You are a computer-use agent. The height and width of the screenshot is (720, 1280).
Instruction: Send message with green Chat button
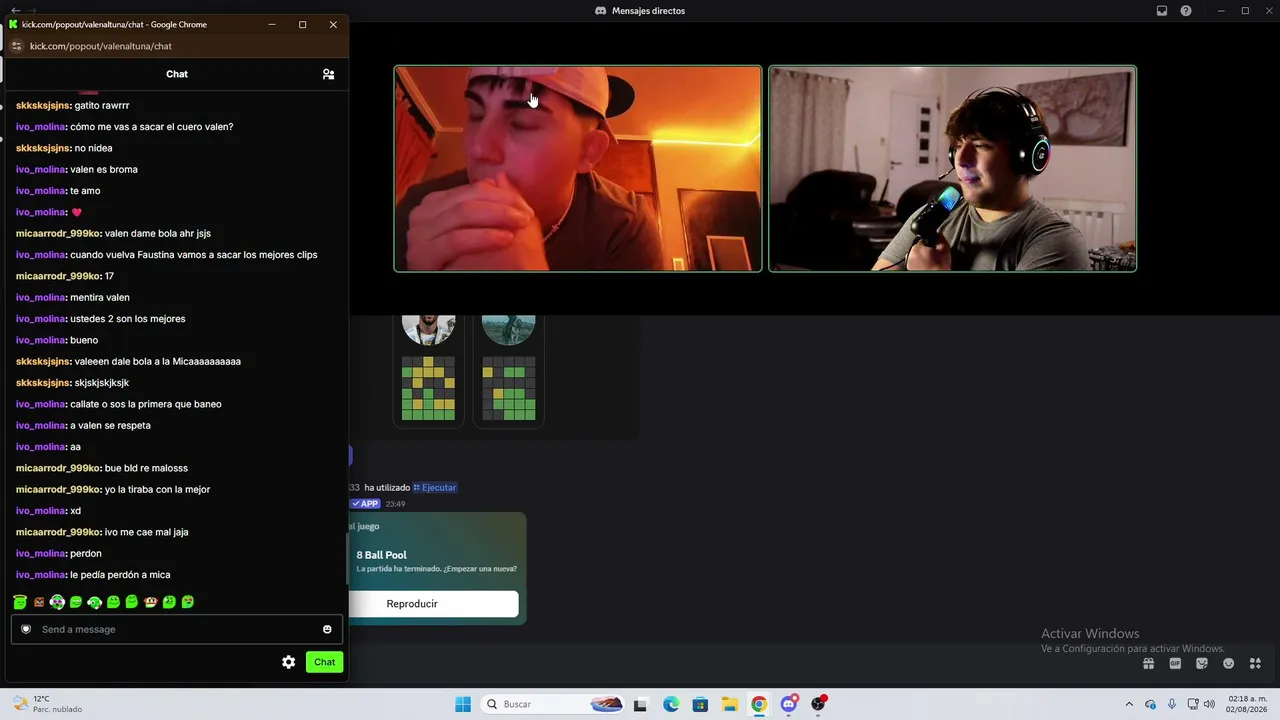coord(325,662)
